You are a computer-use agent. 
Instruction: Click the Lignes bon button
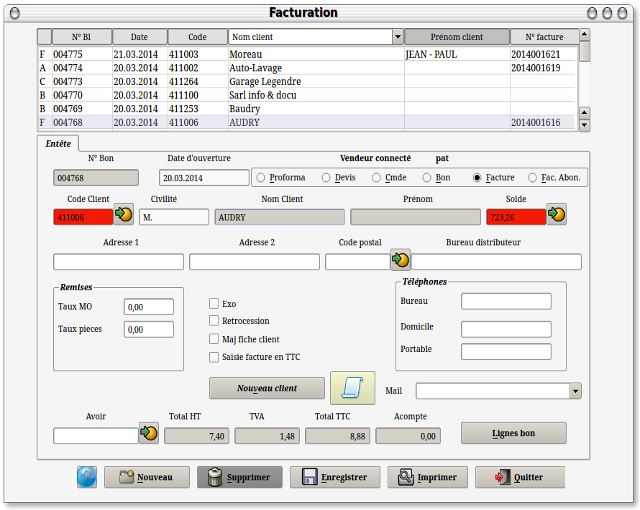tap(513, 433)
